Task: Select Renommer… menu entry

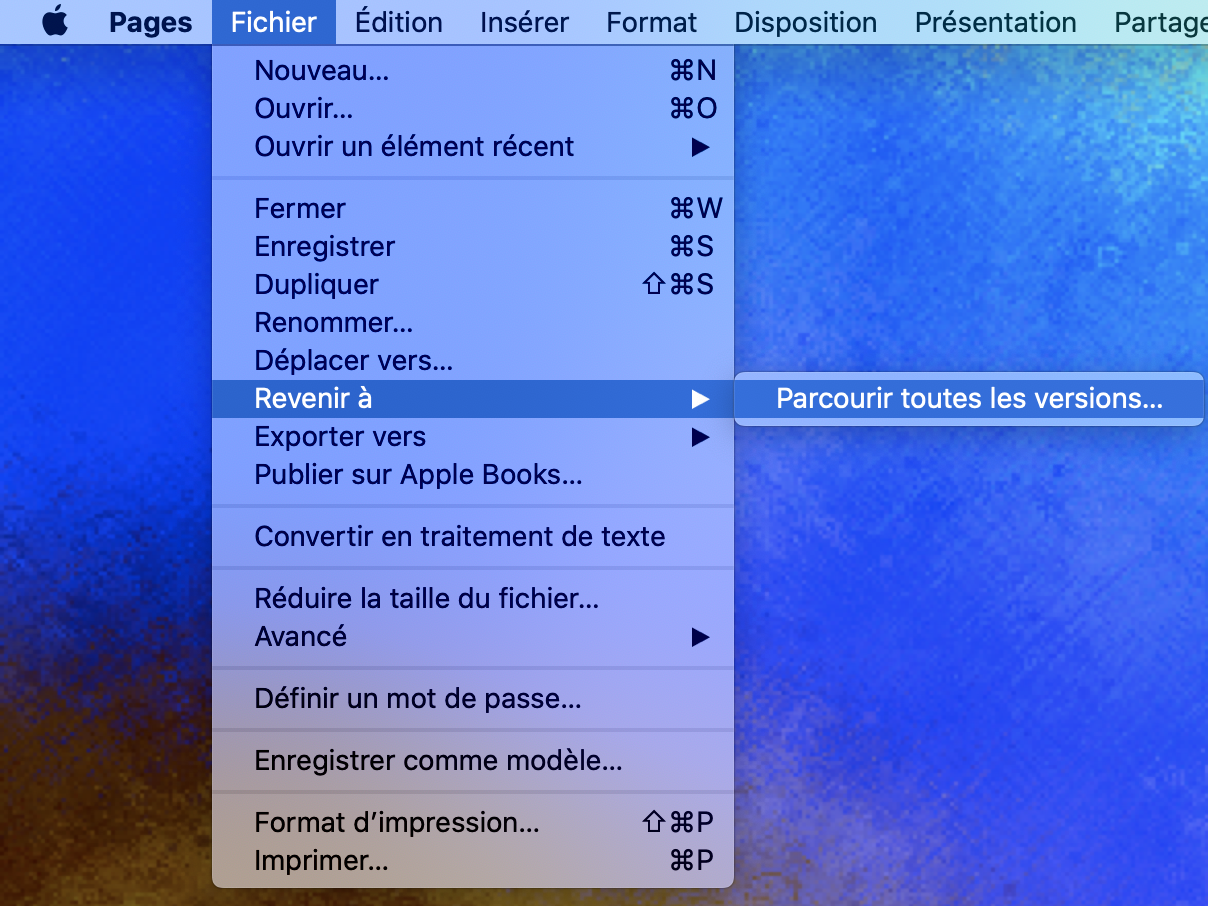Action: click(x=473, y=322)
